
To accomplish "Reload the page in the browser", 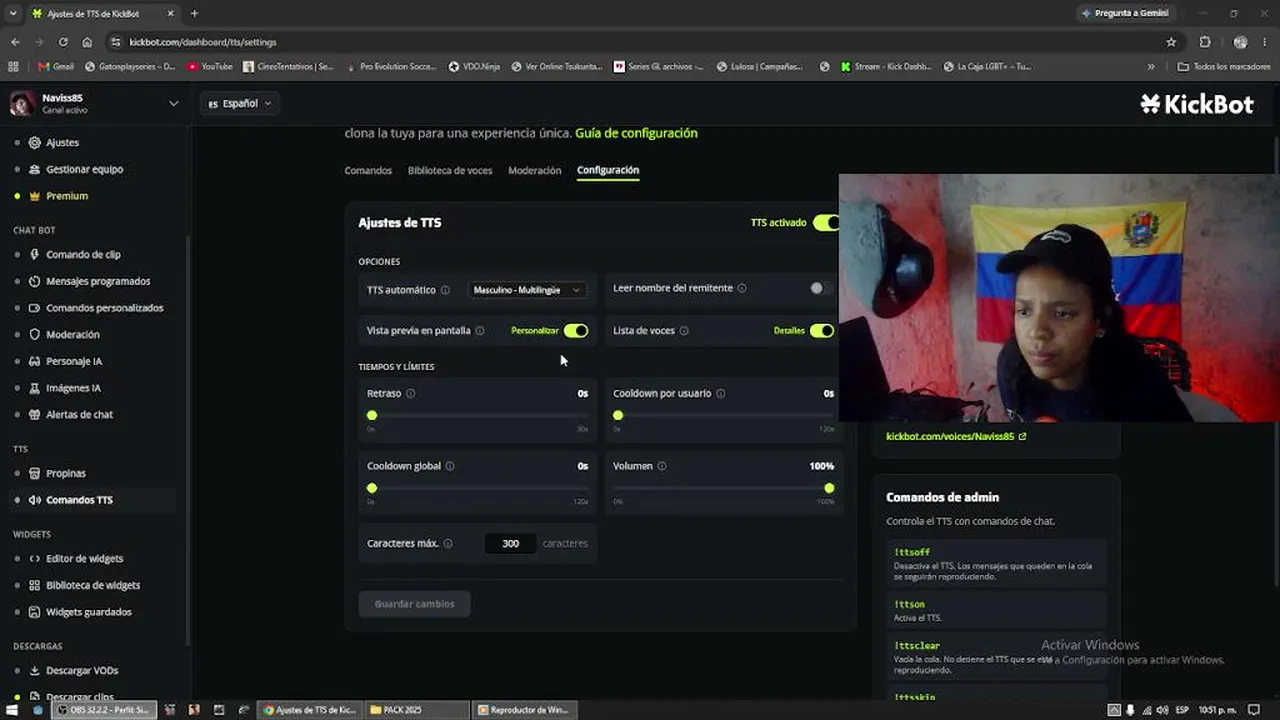I will coord(63,42).
